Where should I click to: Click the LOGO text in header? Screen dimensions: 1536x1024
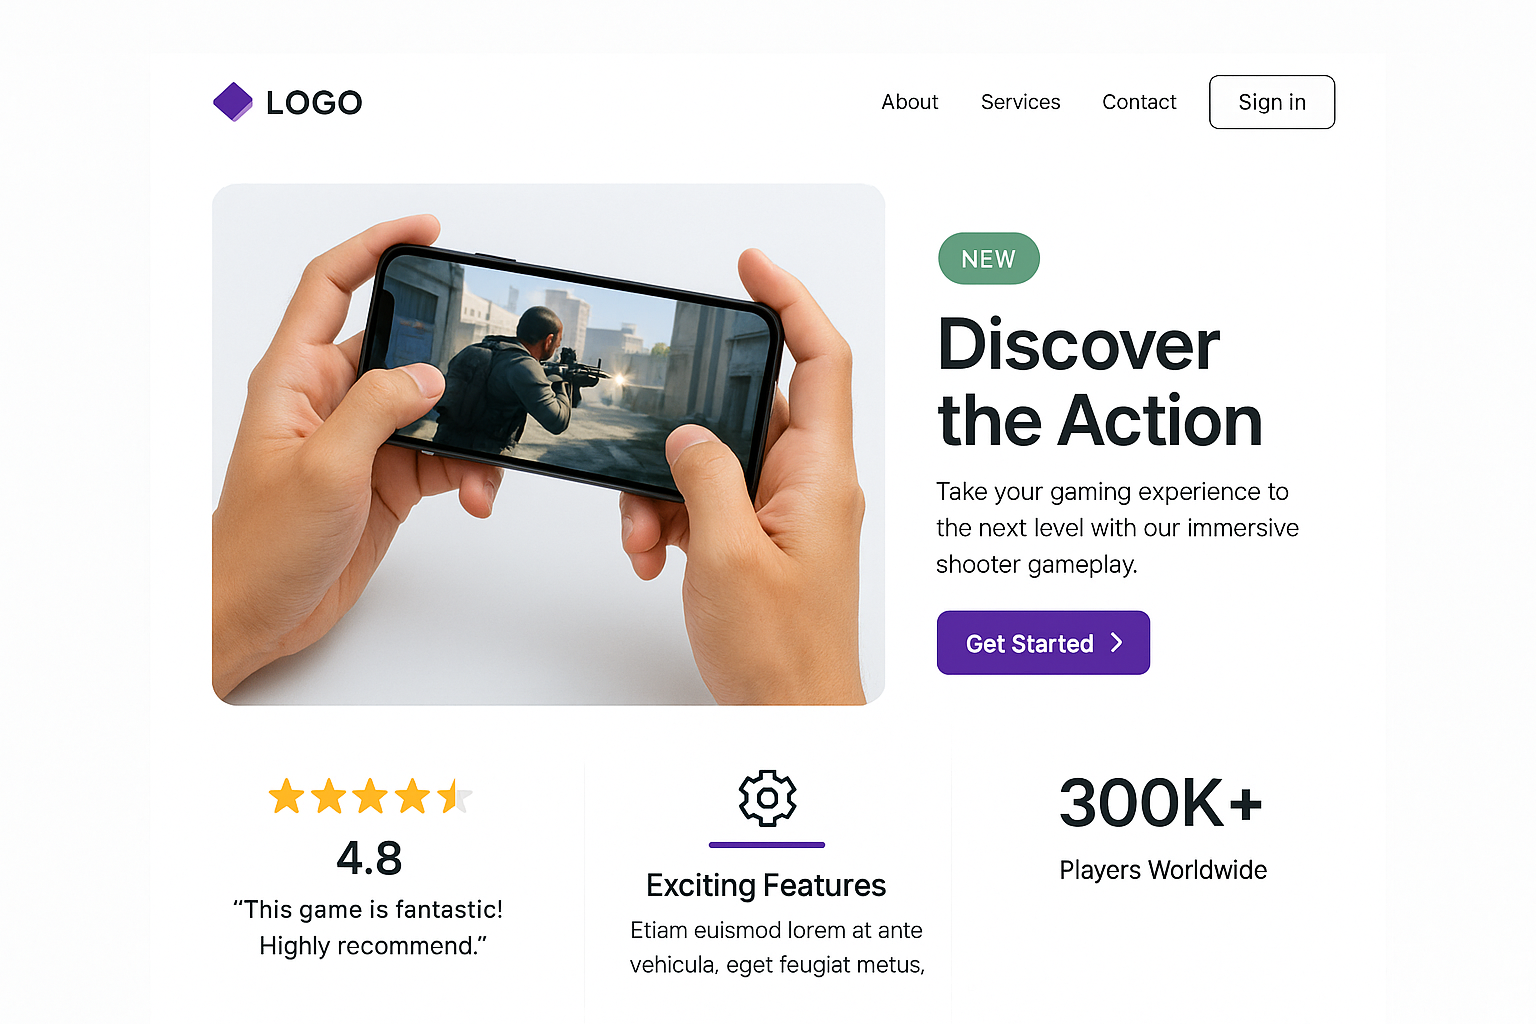[314, 102]
